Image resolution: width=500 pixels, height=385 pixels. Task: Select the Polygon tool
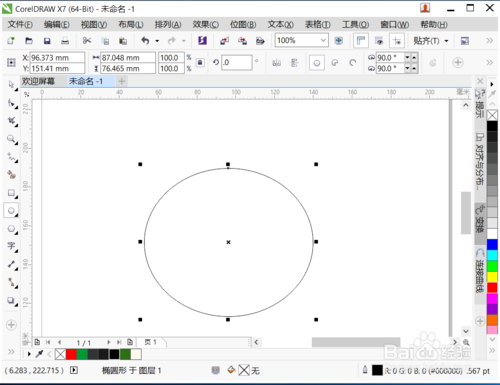(x=11, y=229)
